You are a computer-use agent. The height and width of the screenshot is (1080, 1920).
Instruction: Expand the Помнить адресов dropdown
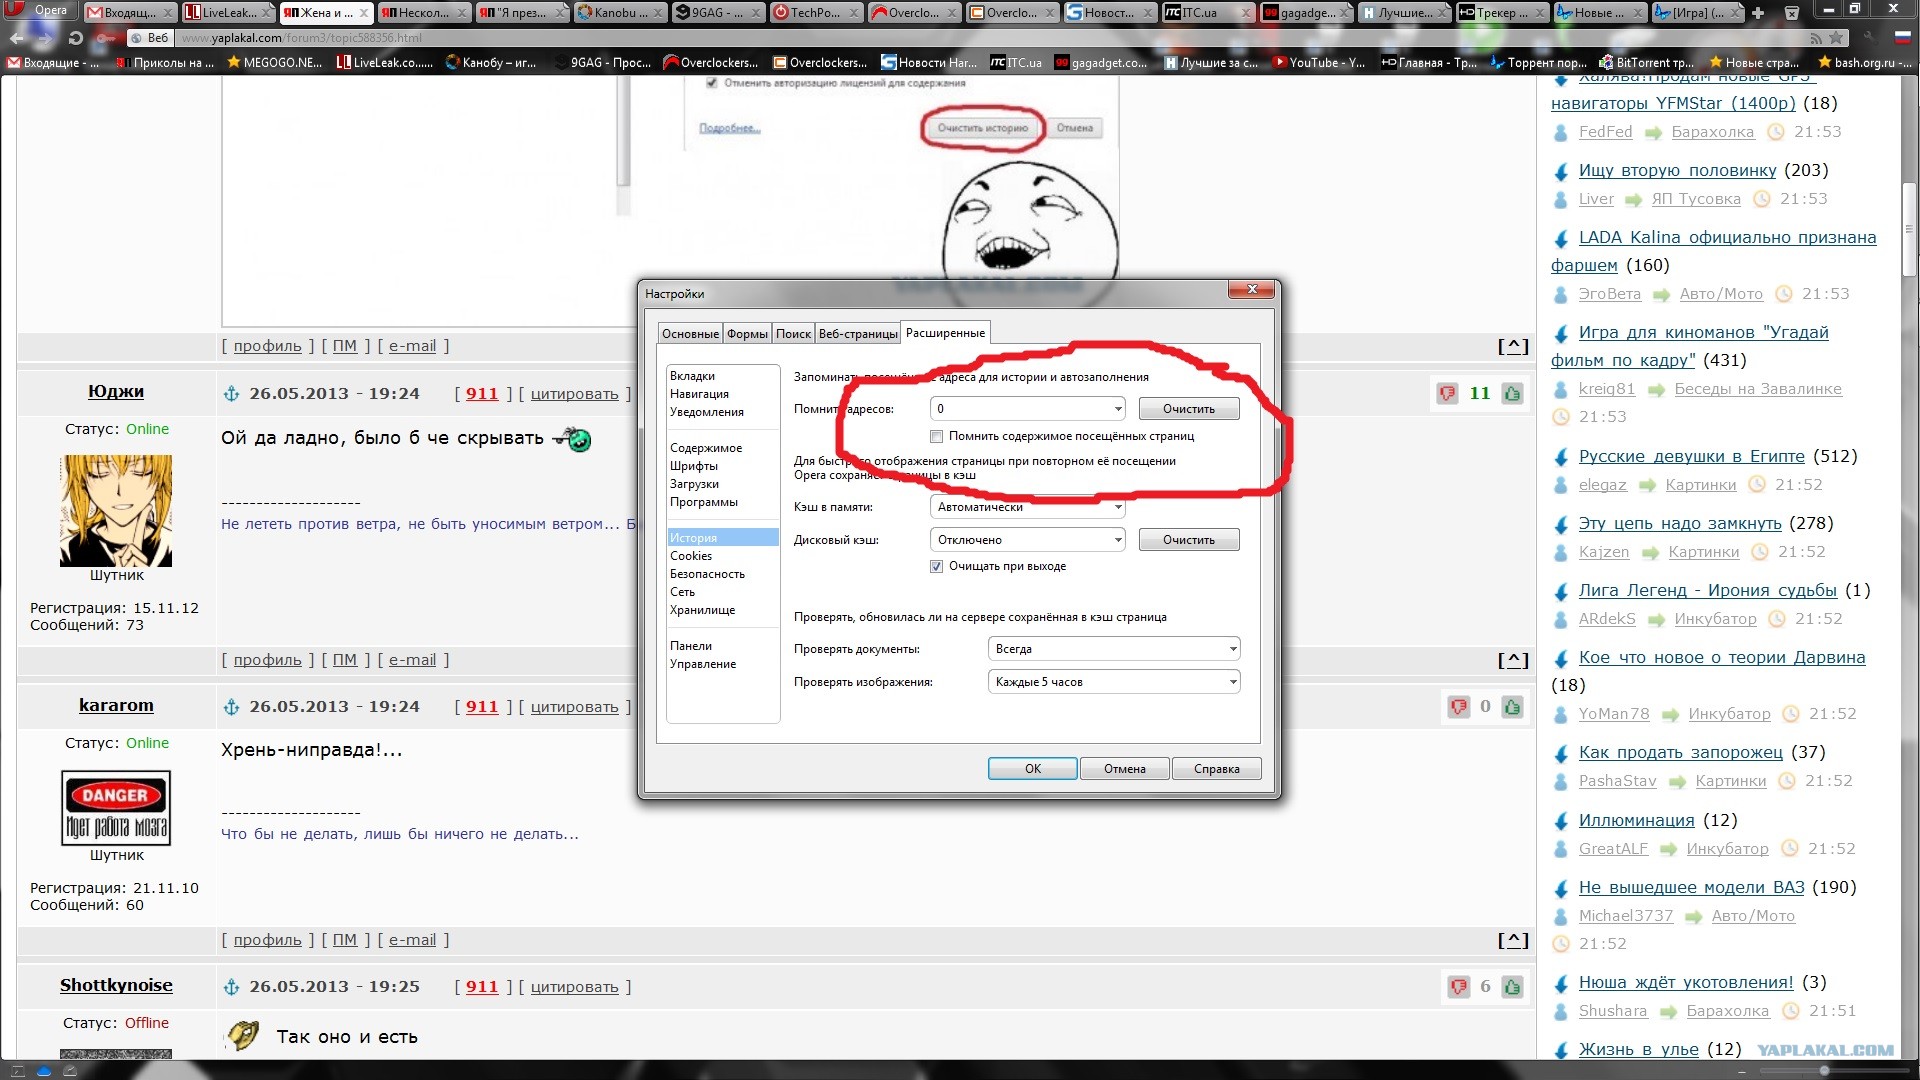[x=1117, y=409]
